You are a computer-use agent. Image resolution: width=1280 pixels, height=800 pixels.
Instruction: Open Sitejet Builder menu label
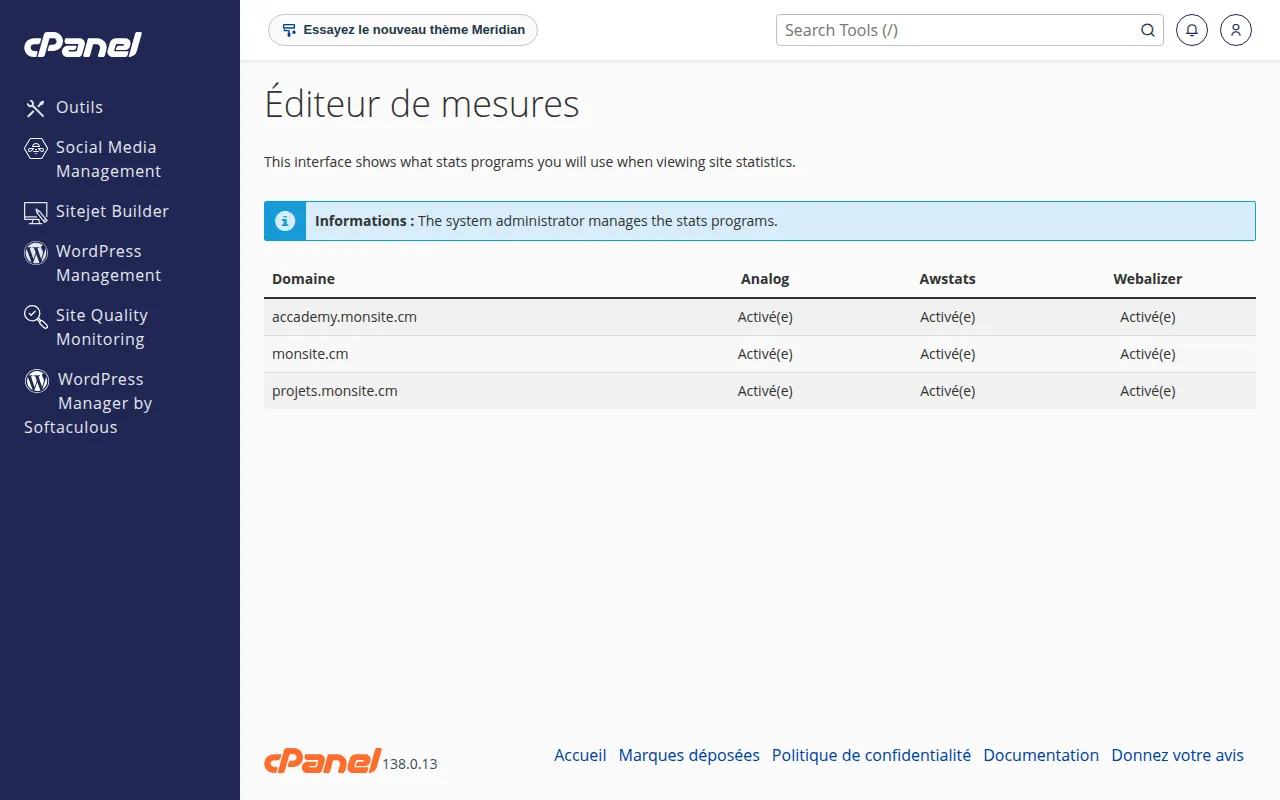coord(112,211)
